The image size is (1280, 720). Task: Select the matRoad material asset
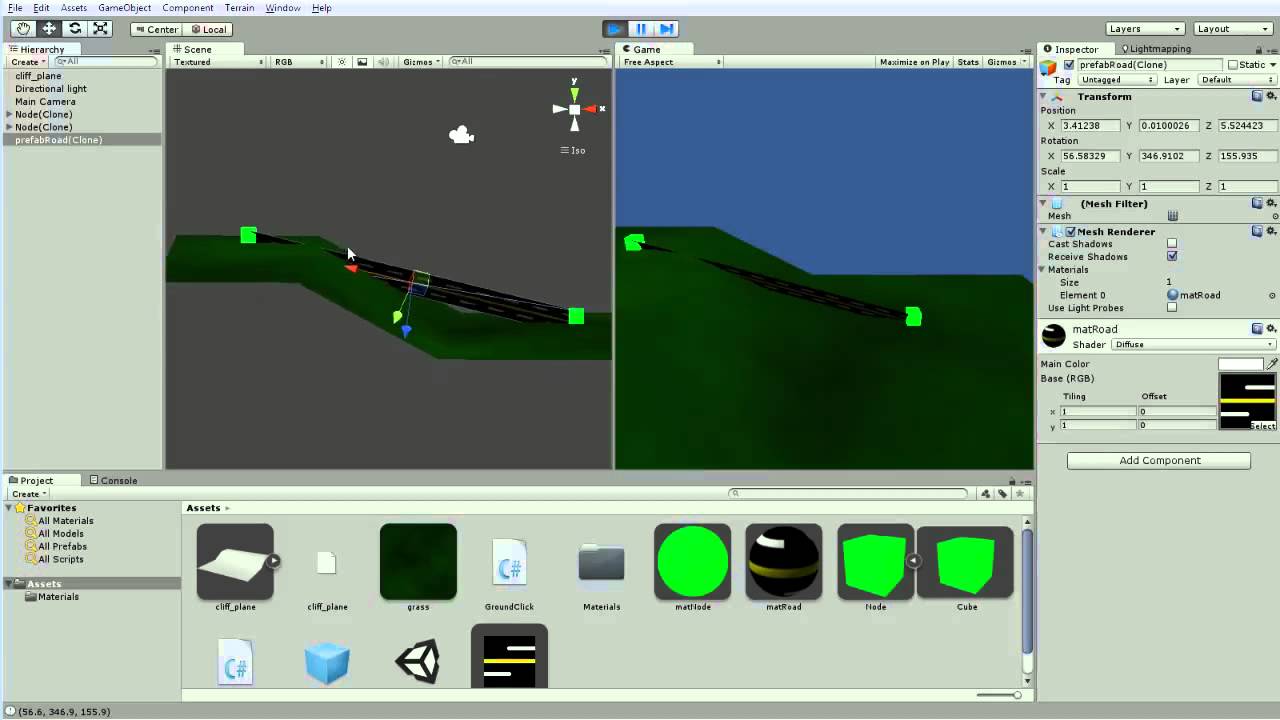[784, 567]
